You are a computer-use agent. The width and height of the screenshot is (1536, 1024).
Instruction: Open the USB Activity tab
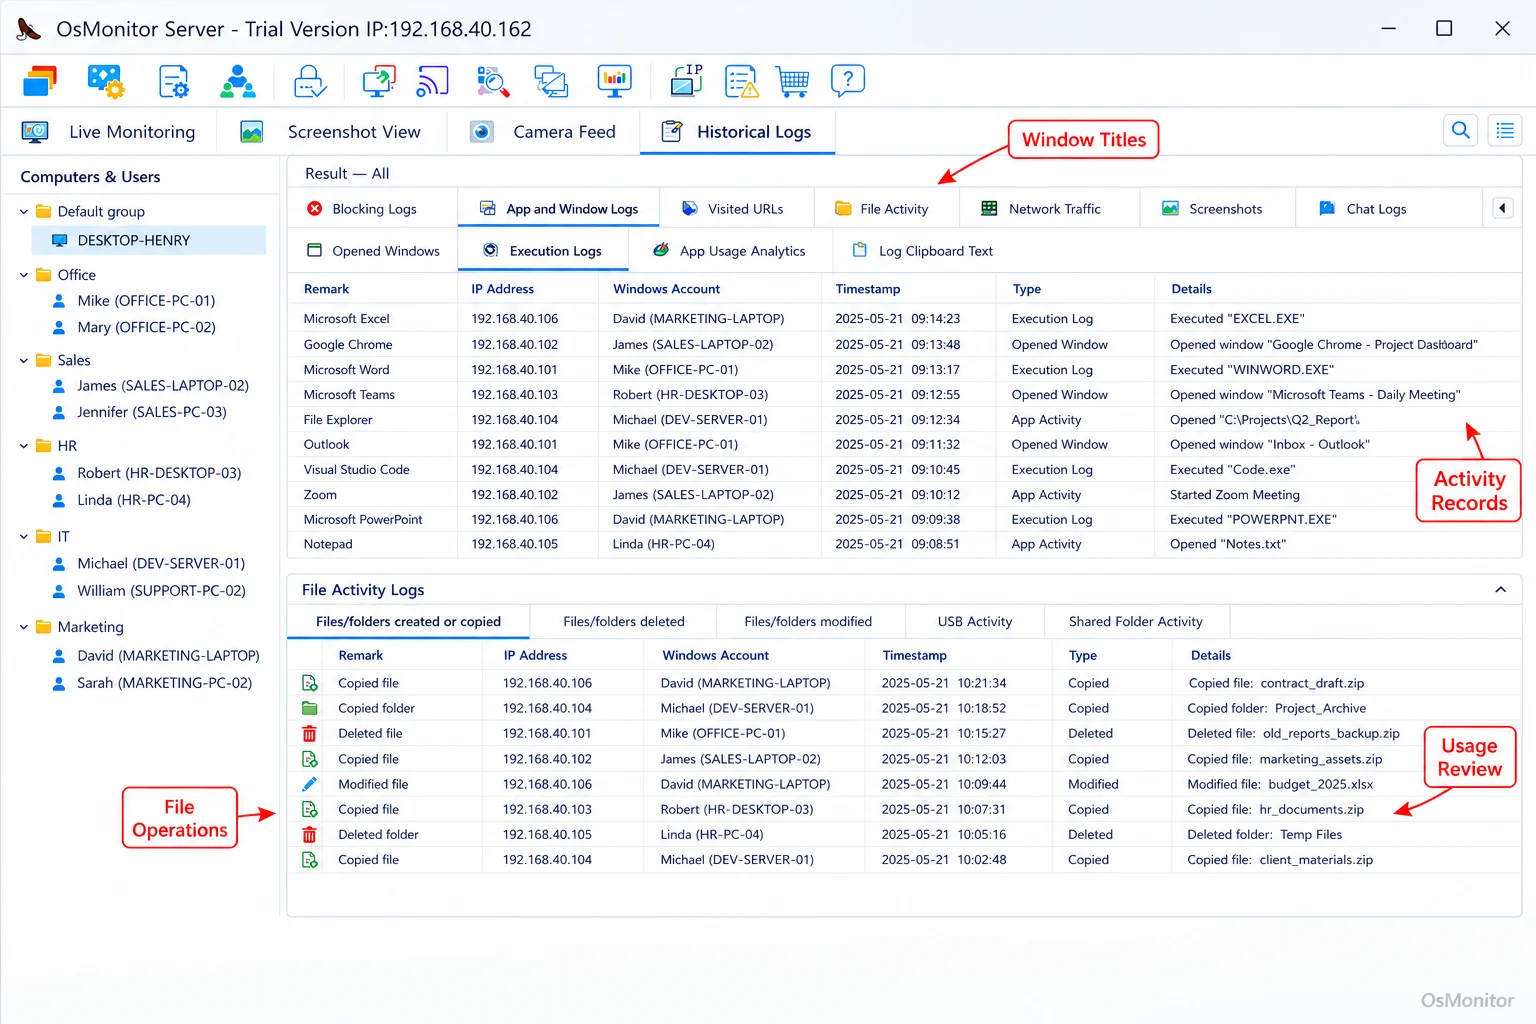tap(975, 622)
